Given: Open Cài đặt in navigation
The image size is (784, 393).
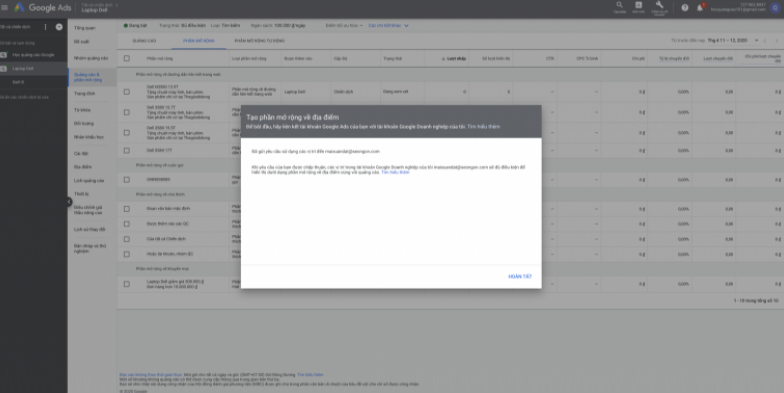Looking at the screenshot, I should coord(81,154).
